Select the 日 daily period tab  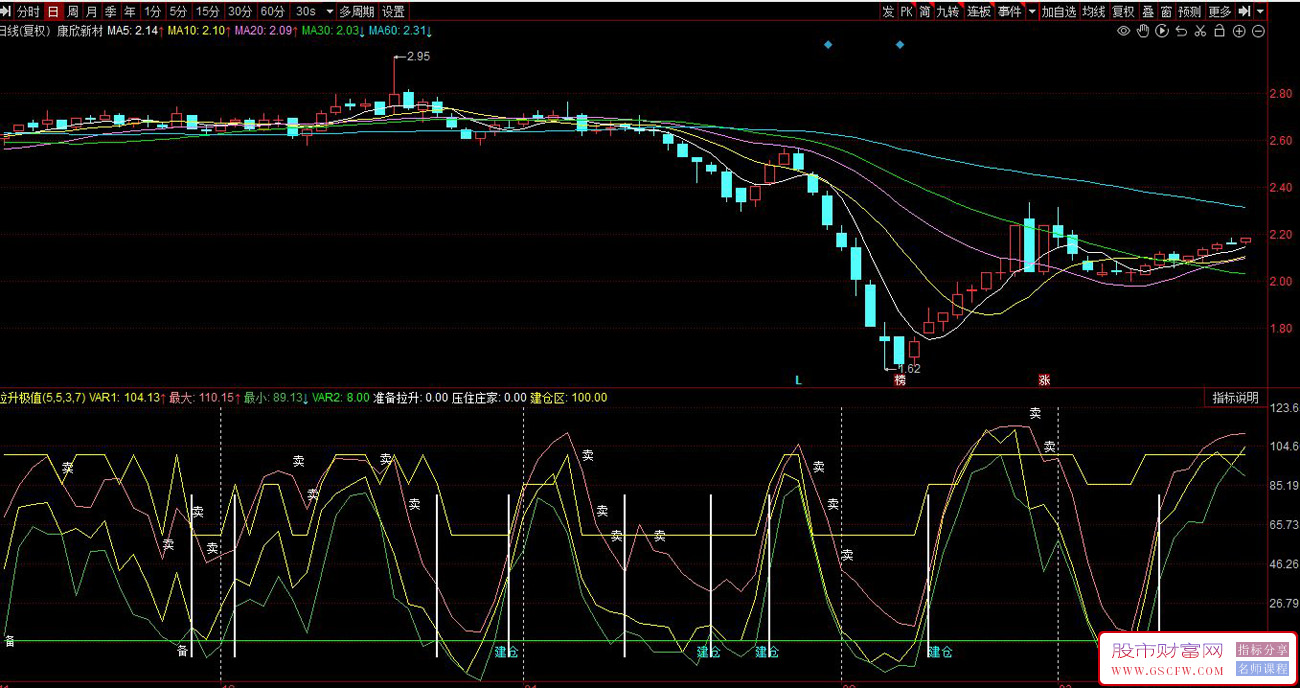pos(53,12)
